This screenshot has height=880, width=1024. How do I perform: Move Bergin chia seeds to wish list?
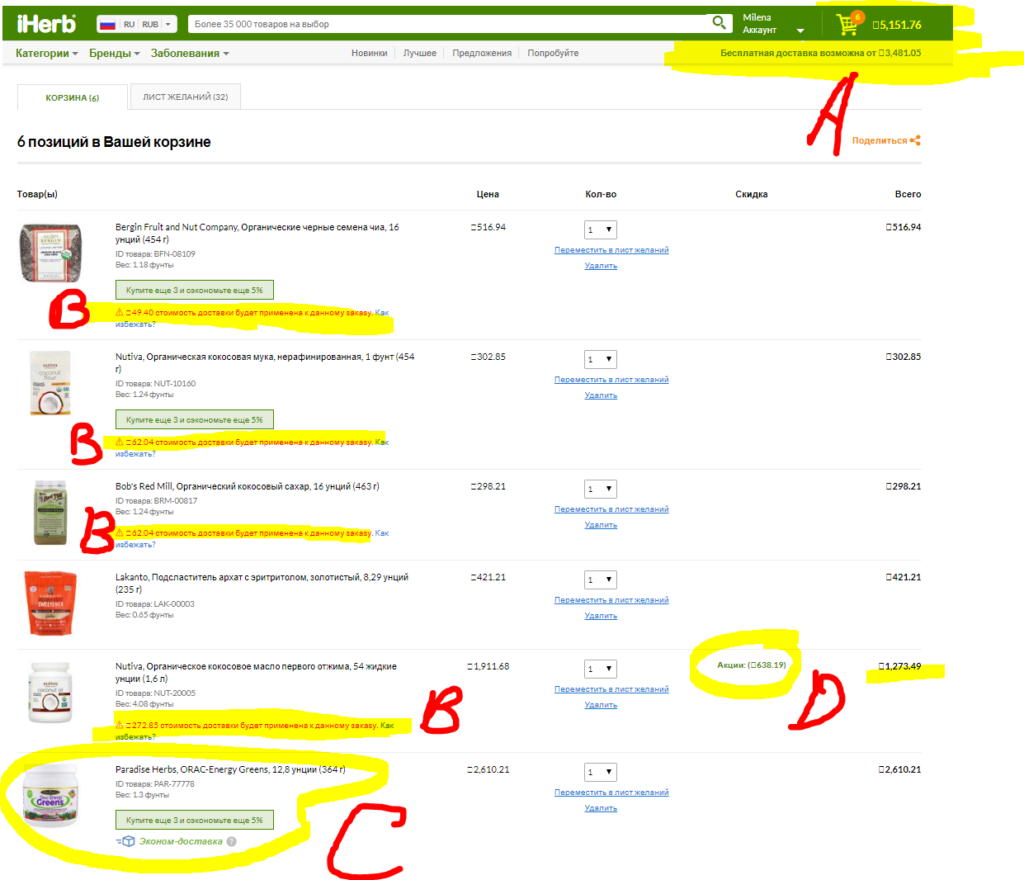(611, 250)
